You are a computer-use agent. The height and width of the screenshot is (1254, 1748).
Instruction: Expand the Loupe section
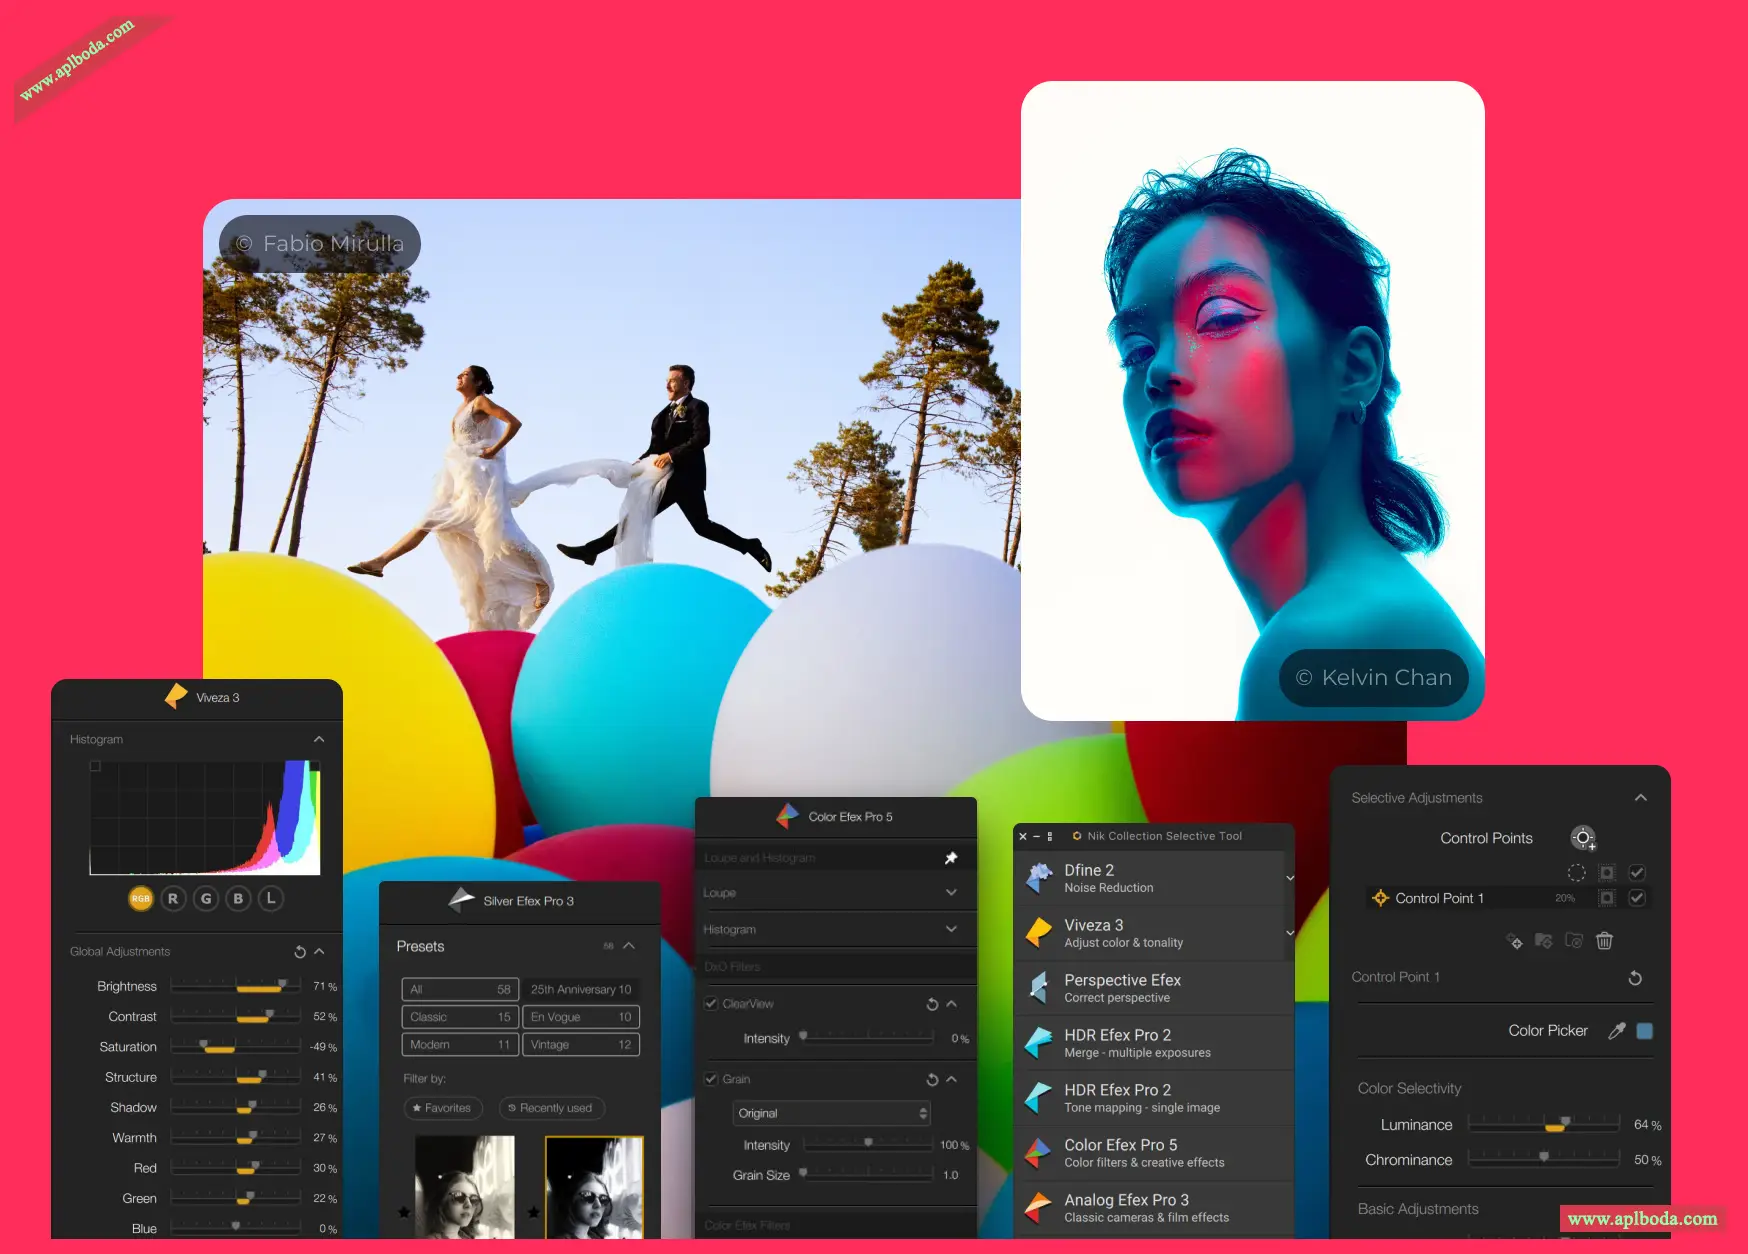(951, 893)
